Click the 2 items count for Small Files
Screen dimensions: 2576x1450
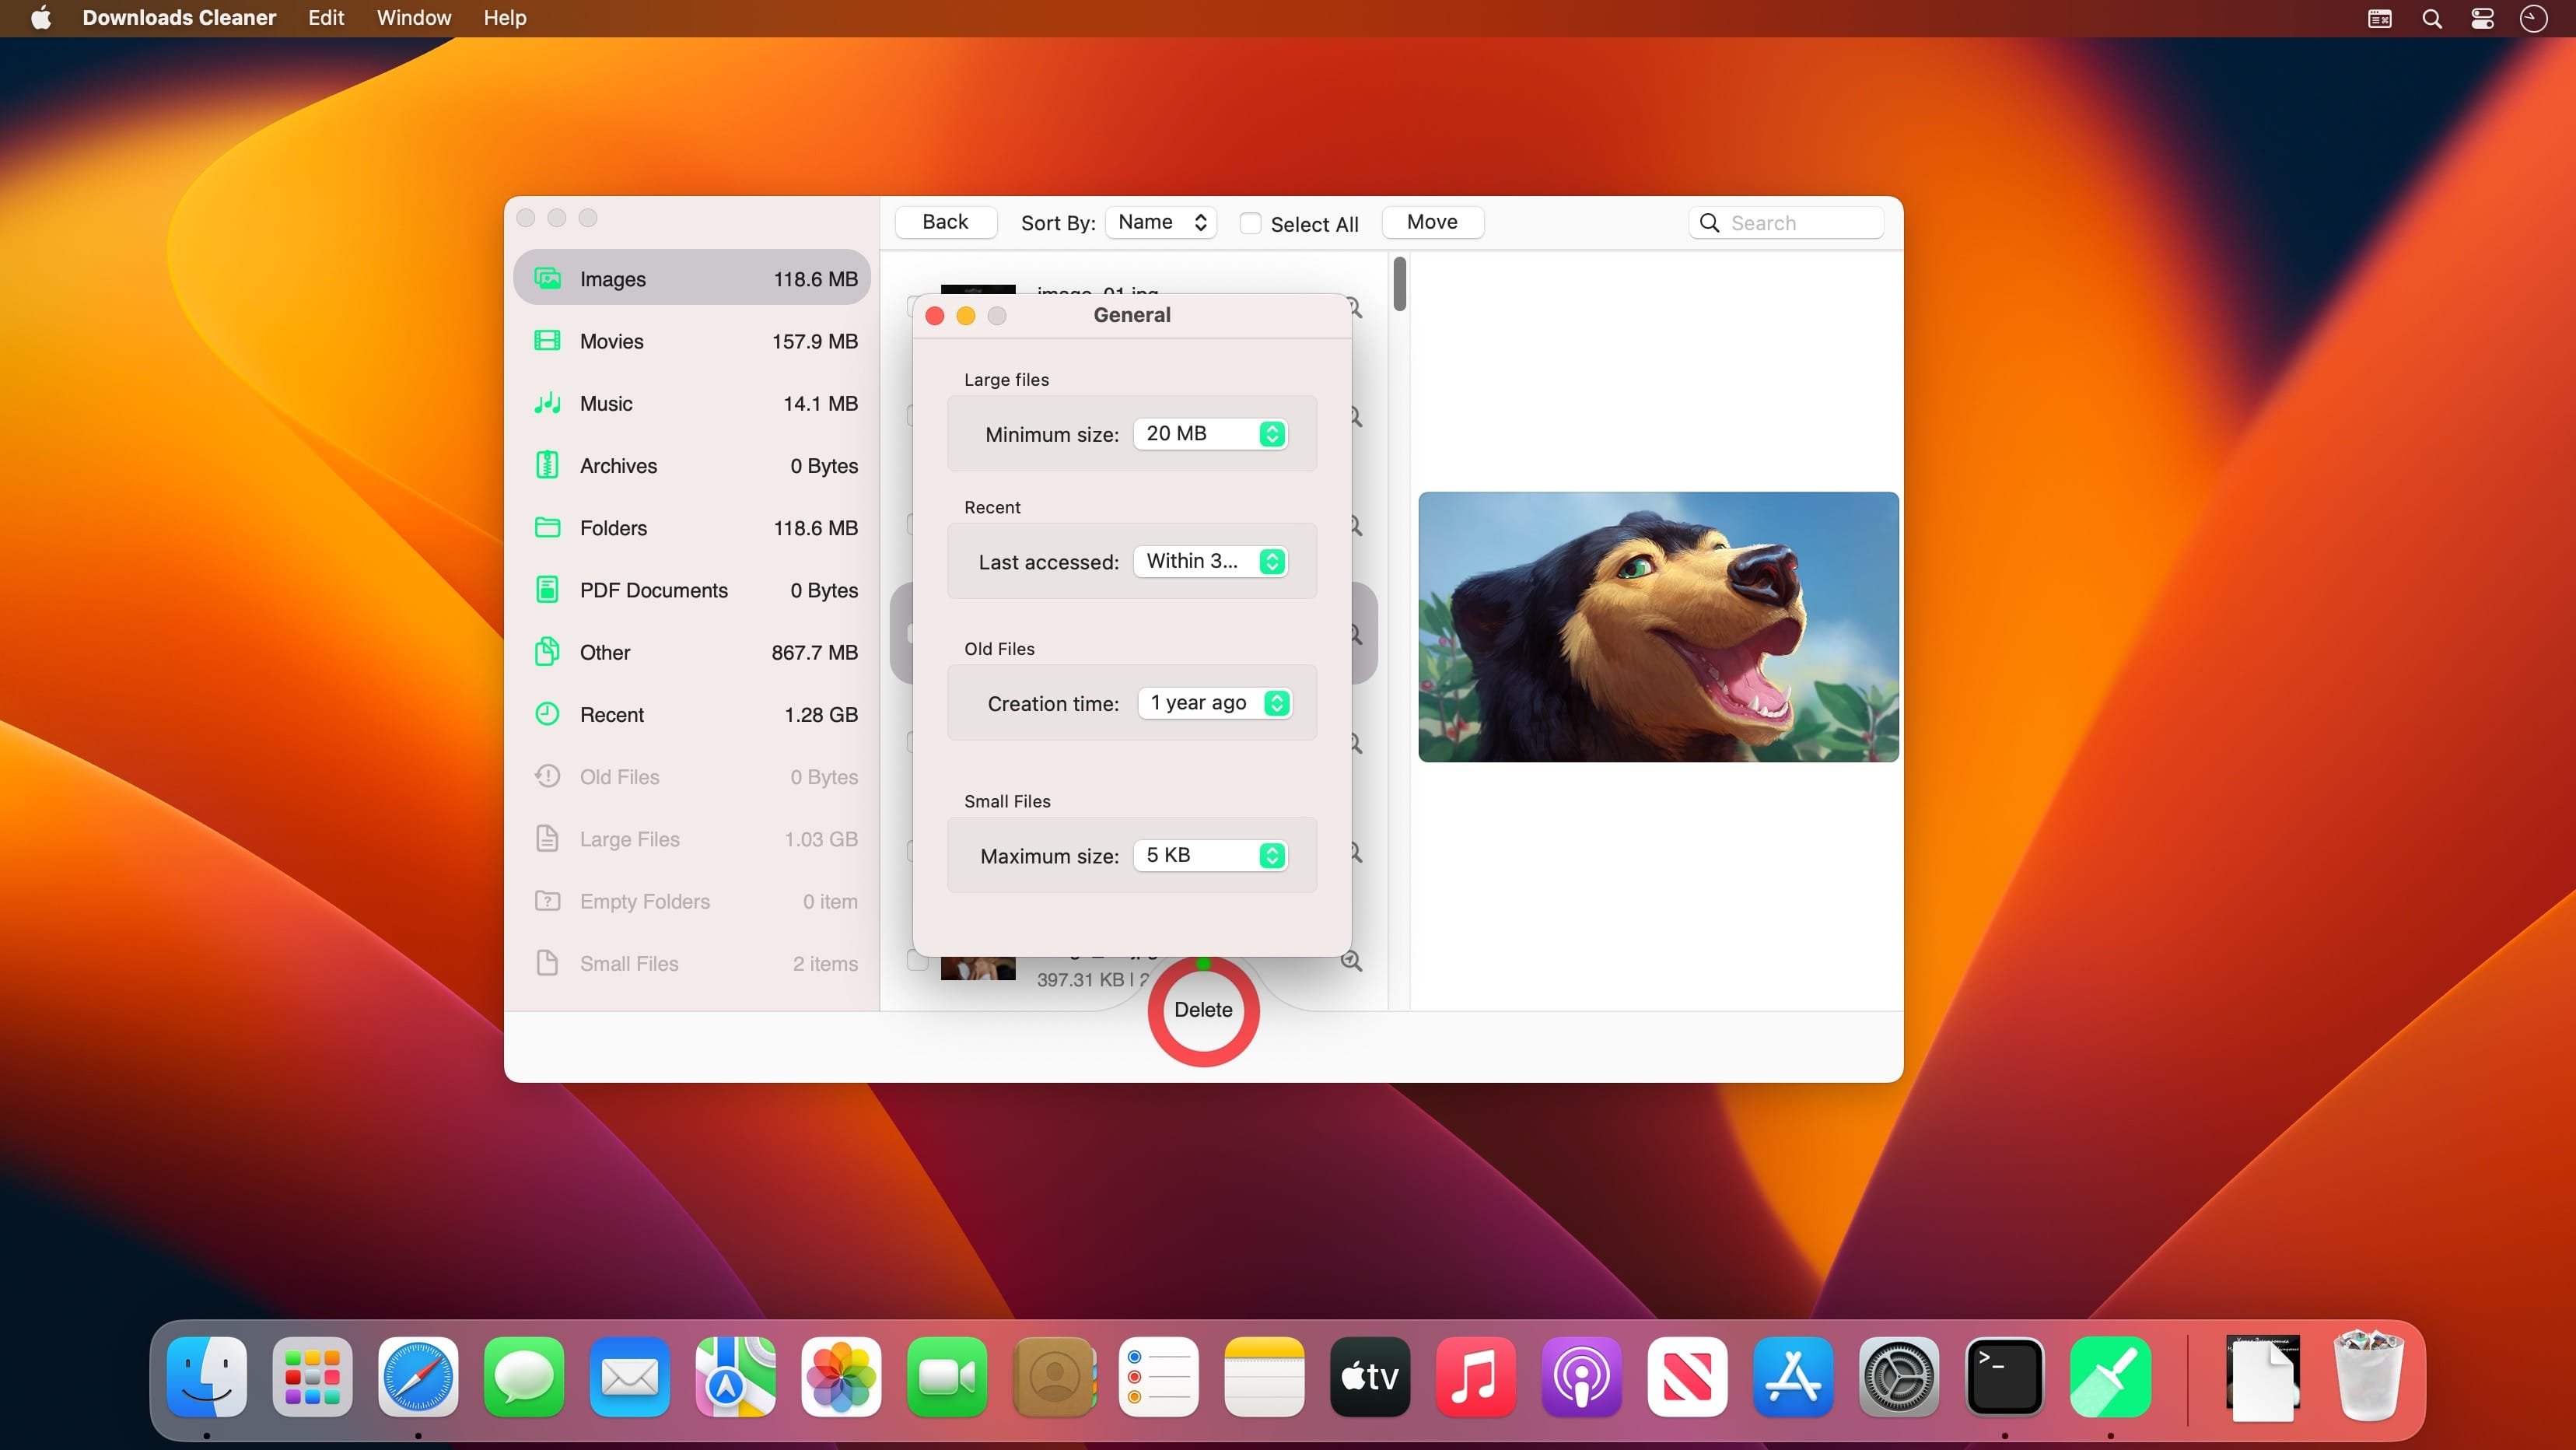pos(825,963)
